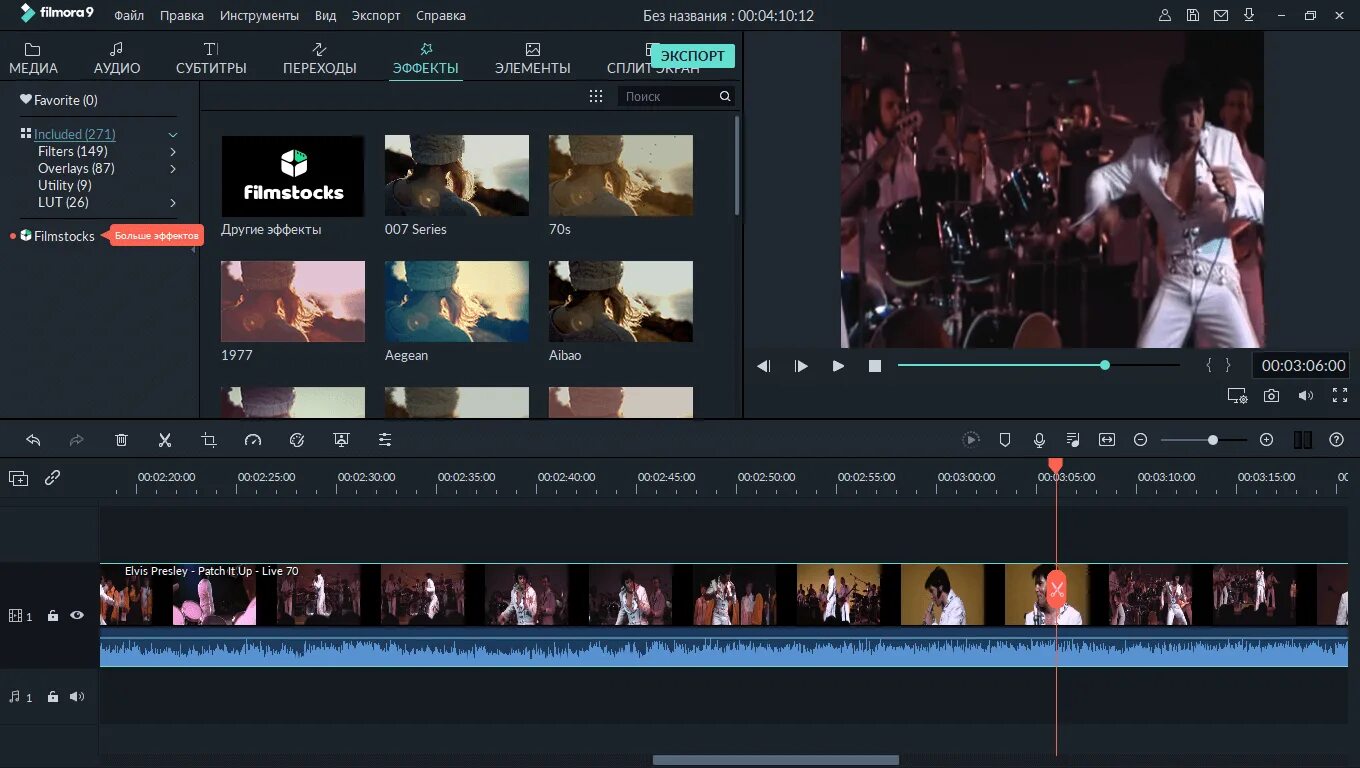Click the timeline playhead marker
The height and width of the screenshot is (768, 1360).
1055,466
